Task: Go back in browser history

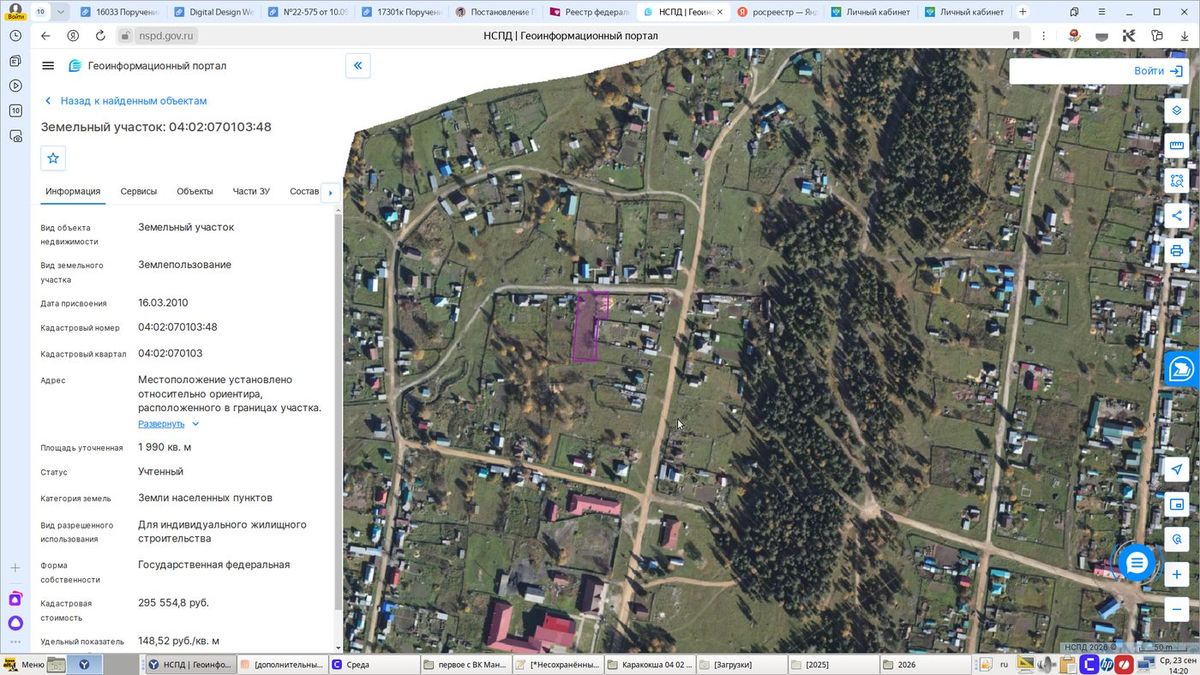Action: [46, 35]
